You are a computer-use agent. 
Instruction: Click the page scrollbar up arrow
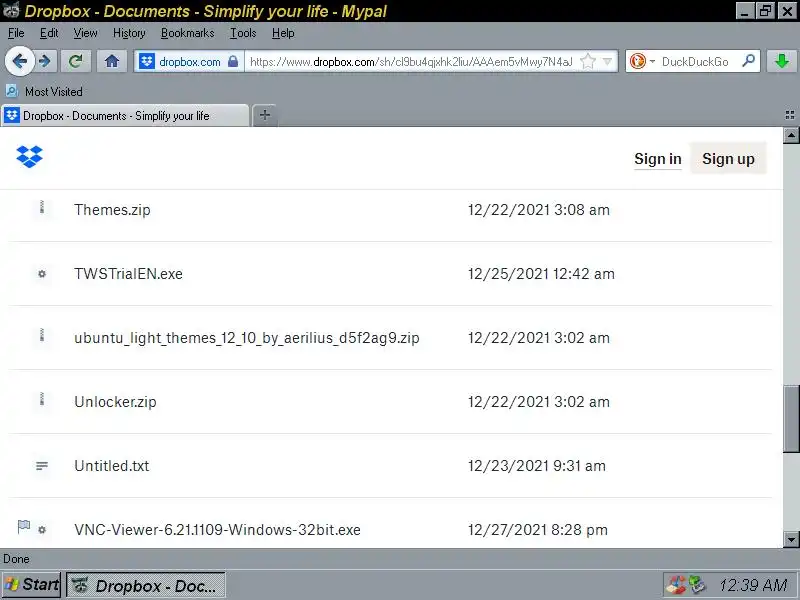[x=791, y=135]
